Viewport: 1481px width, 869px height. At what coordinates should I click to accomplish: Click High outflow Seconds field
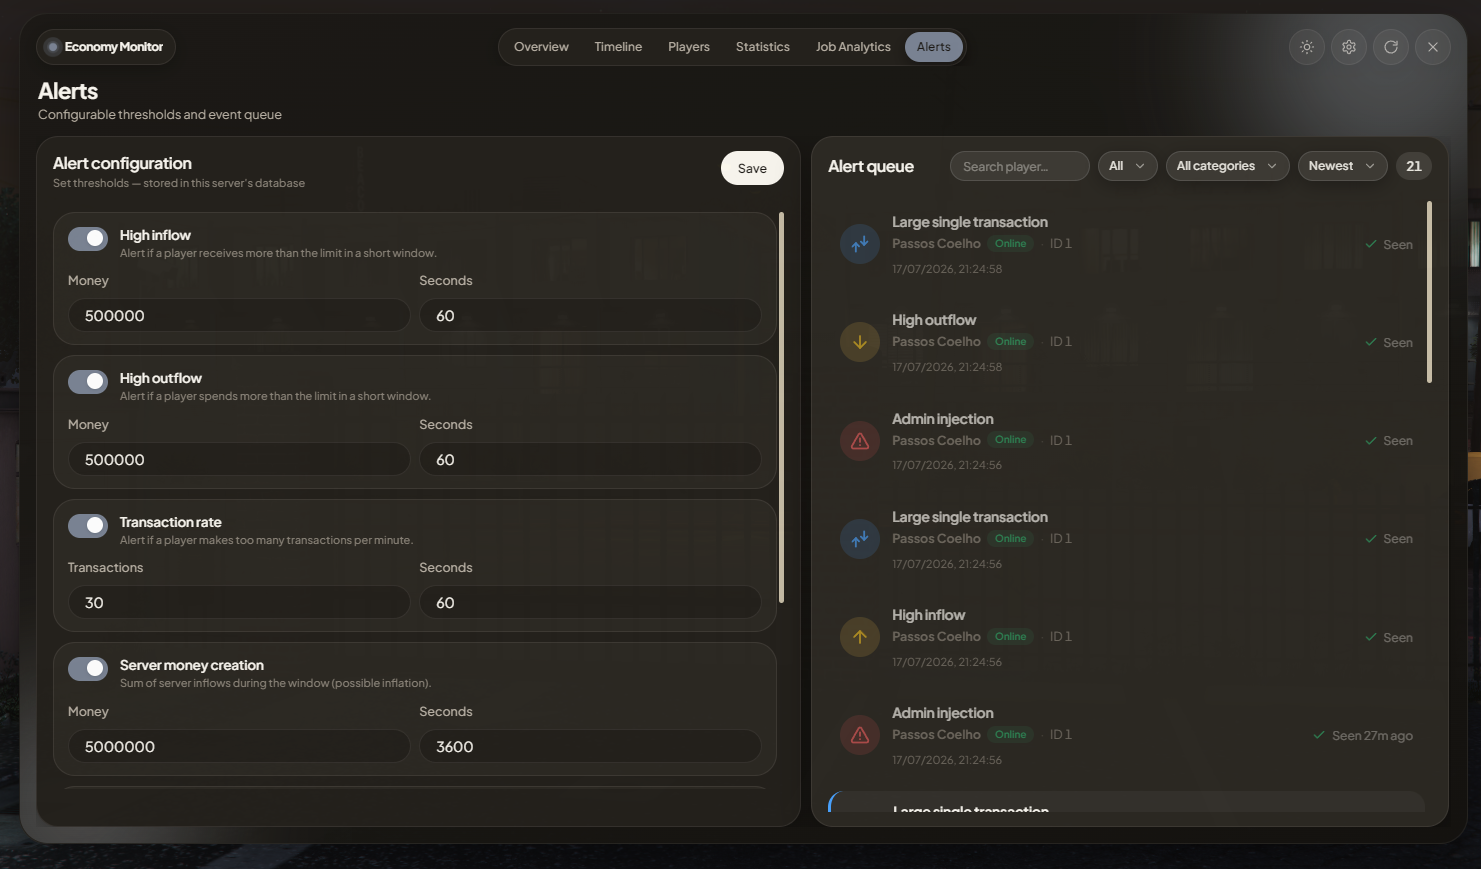click(590, 460)
